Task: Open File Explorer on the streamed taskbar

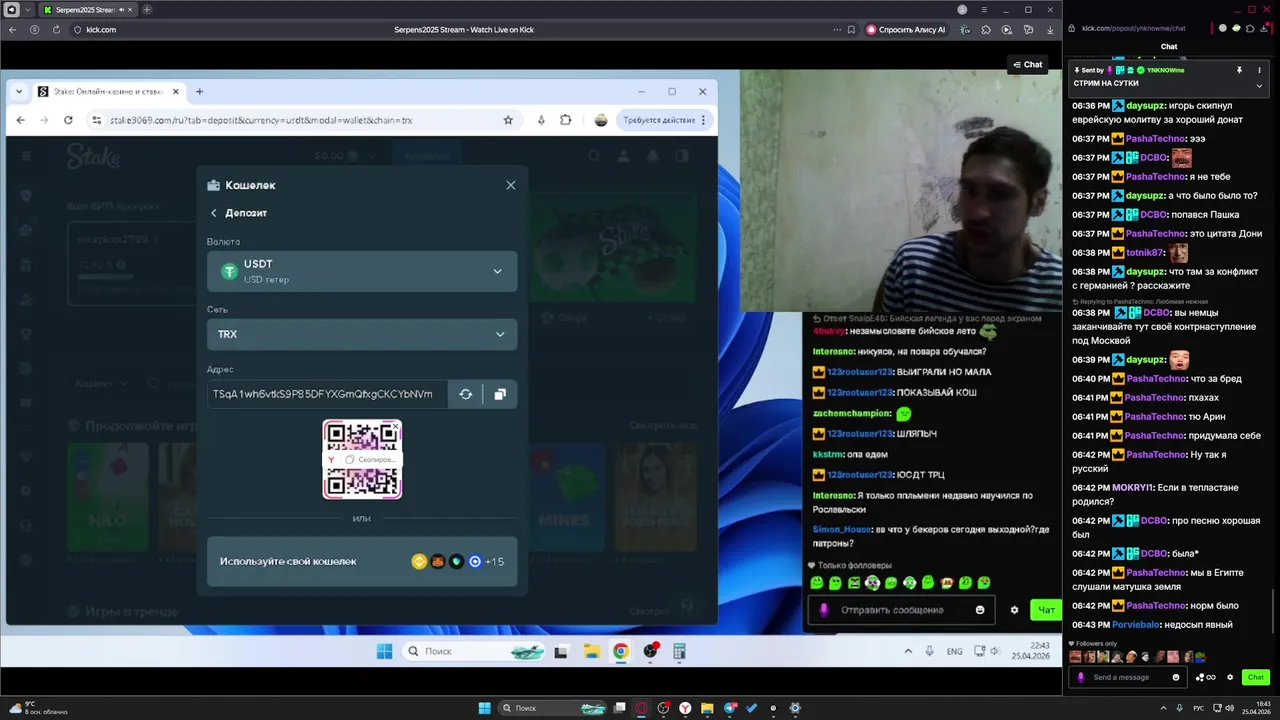Action: (592, 651)
